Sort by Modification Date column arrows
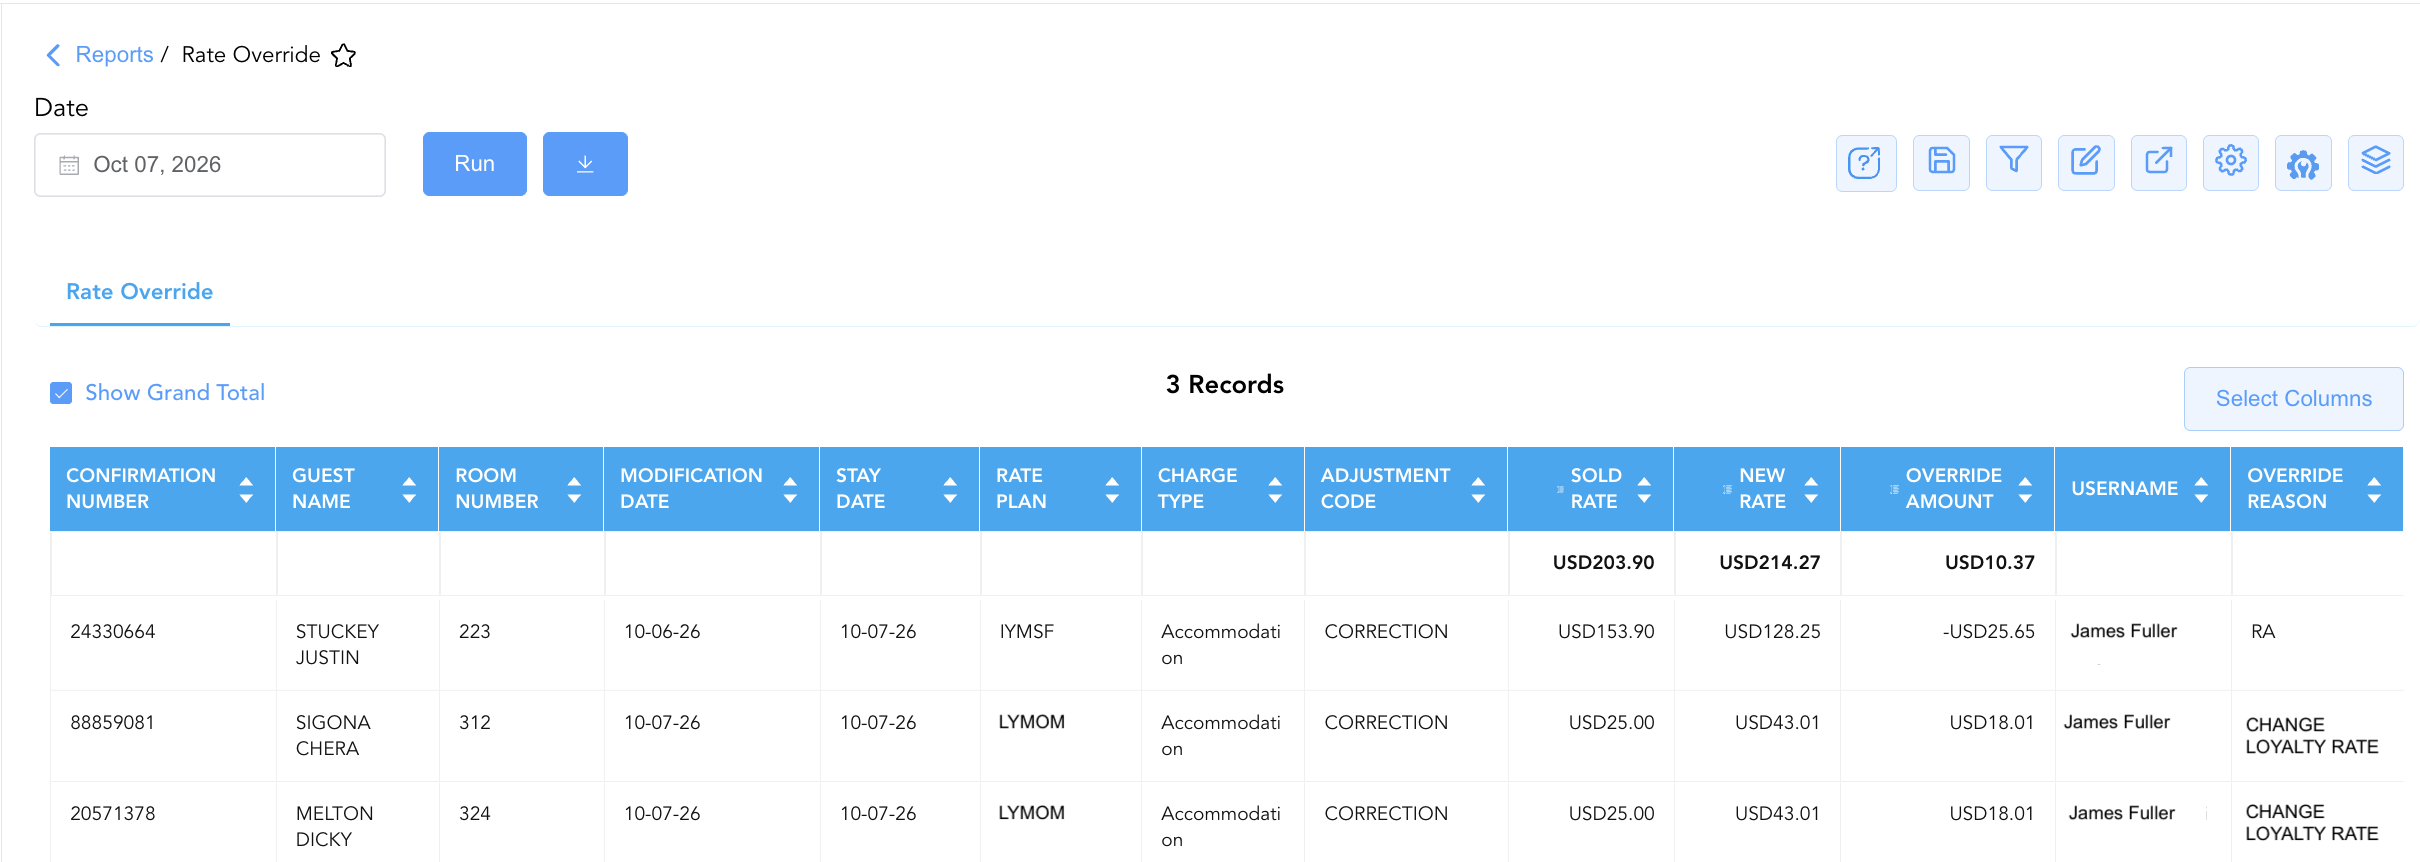This screenshot has width=2420, height=862. (x=790, y=489)
